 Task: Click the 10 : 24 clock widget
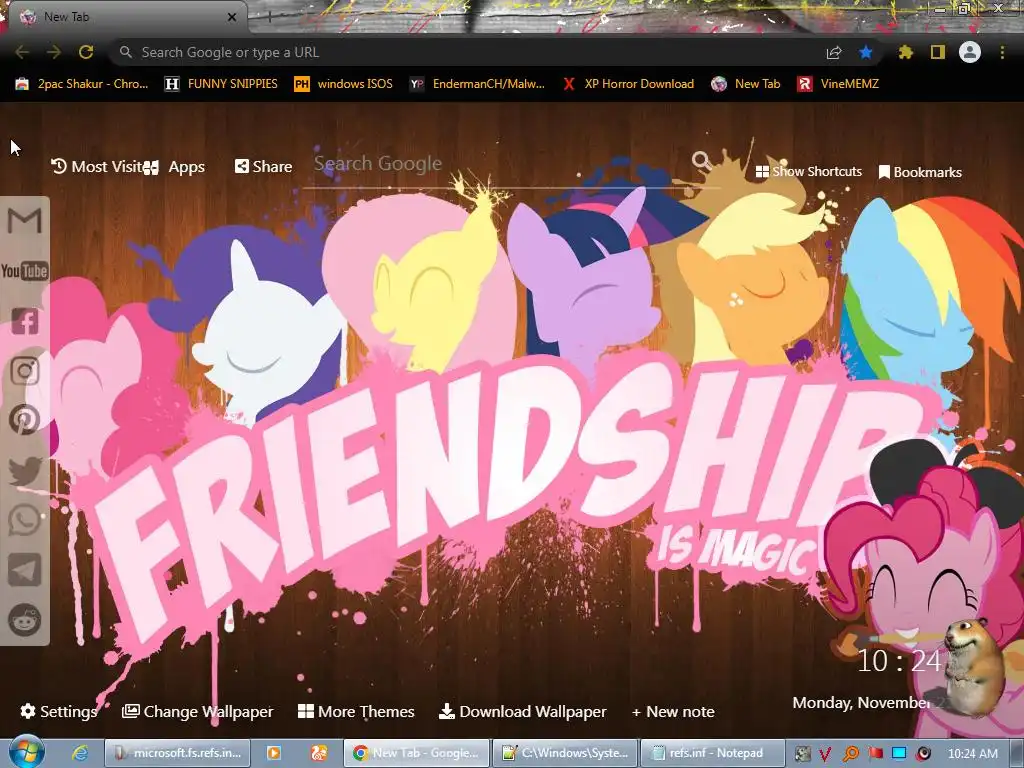click(x=899, y=661)
